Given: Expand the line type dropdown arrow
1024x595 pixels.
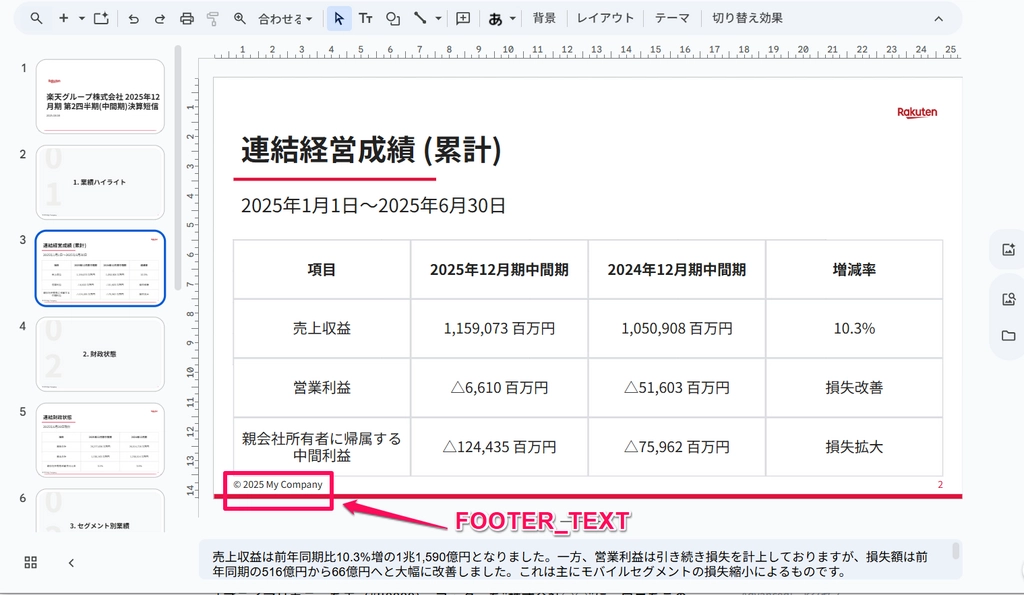Looking at the screenshot, I should point(438,18).
